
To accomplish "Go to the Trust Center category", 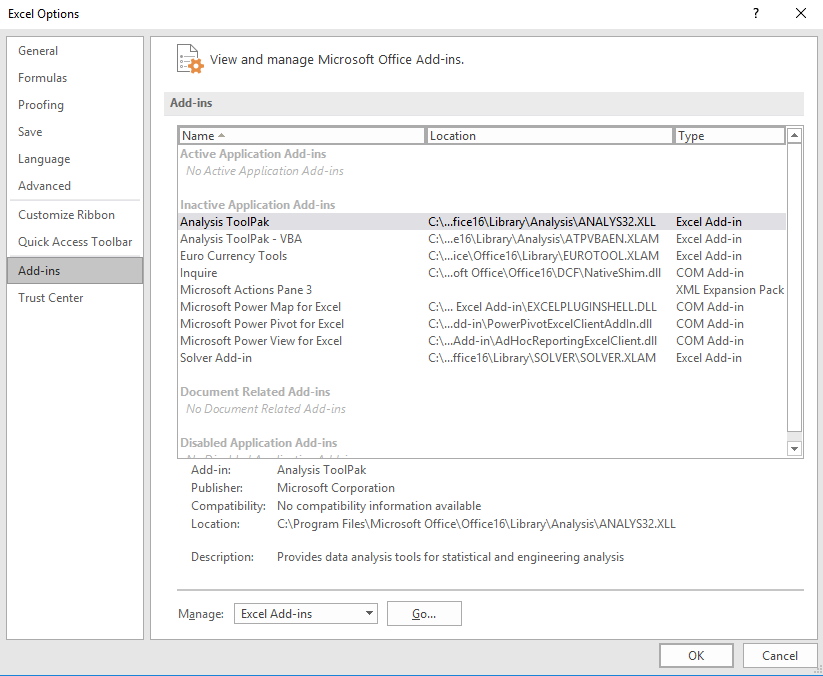I will (x=51, y=298).
